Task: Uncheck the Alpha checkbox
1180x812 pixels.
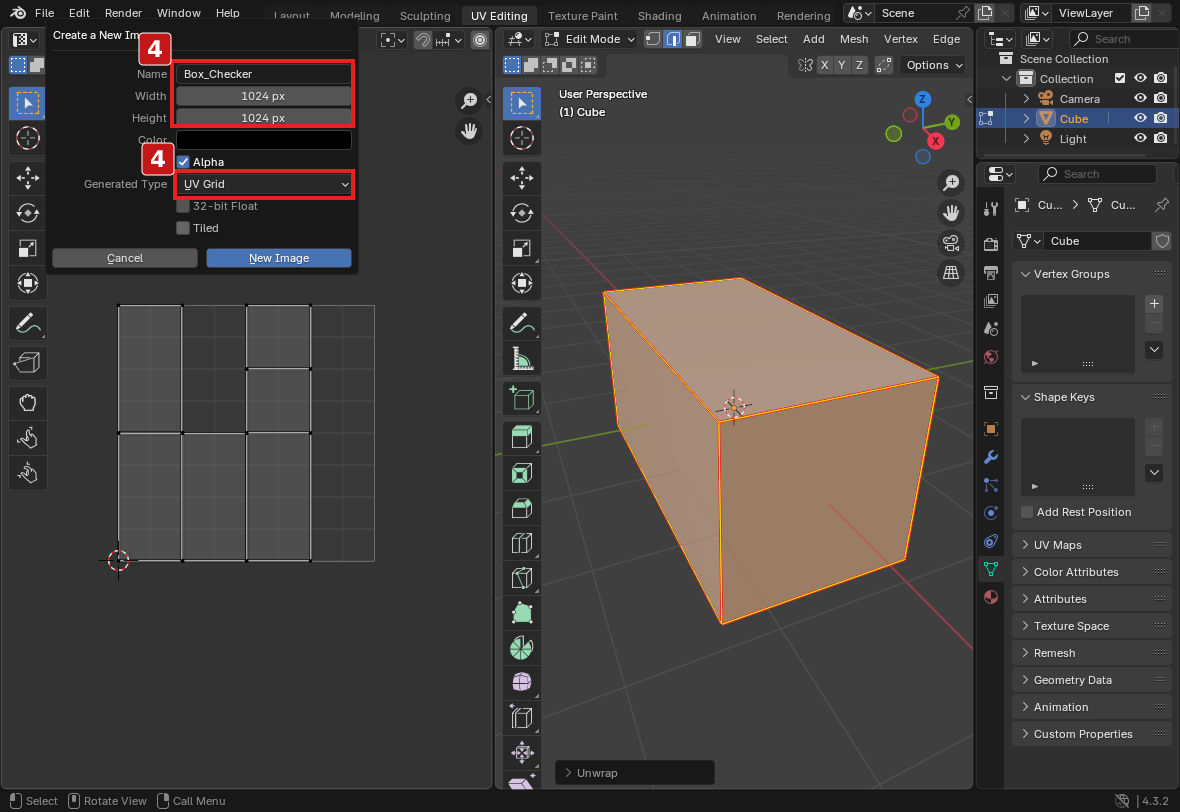Action: coord(183,162)
